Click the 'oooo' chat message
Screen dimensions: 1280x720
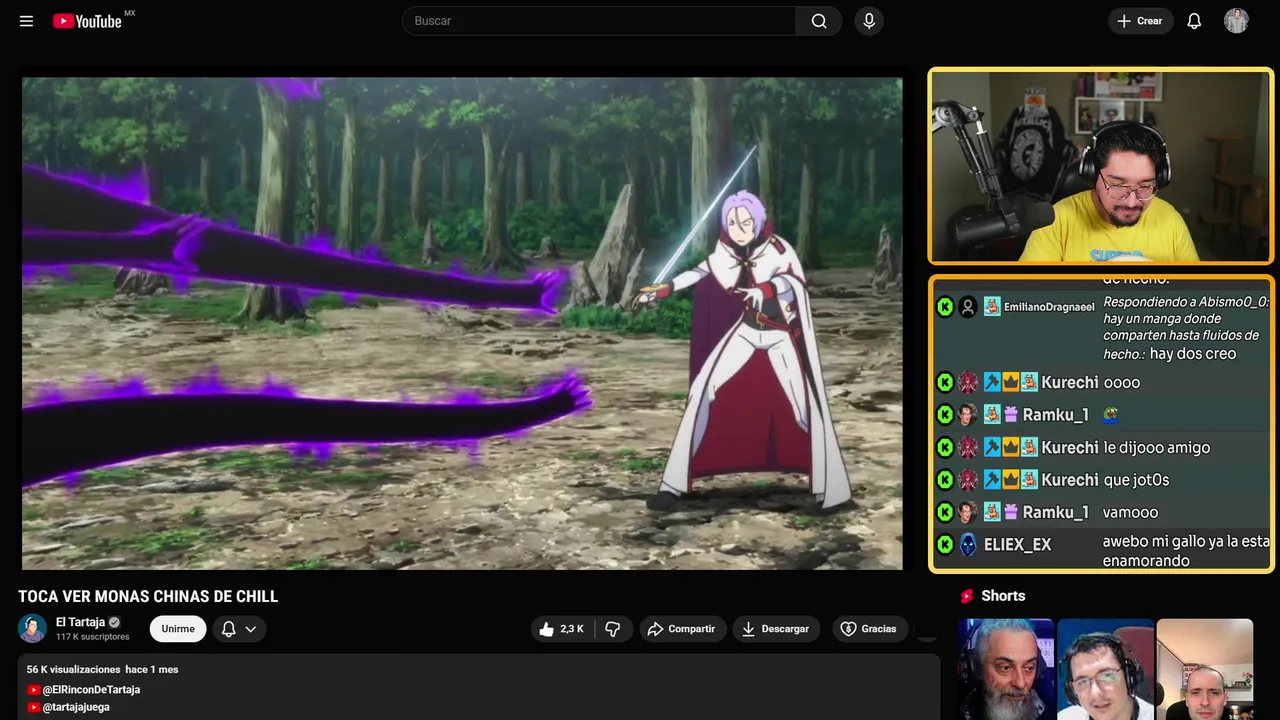(1121, 383)
